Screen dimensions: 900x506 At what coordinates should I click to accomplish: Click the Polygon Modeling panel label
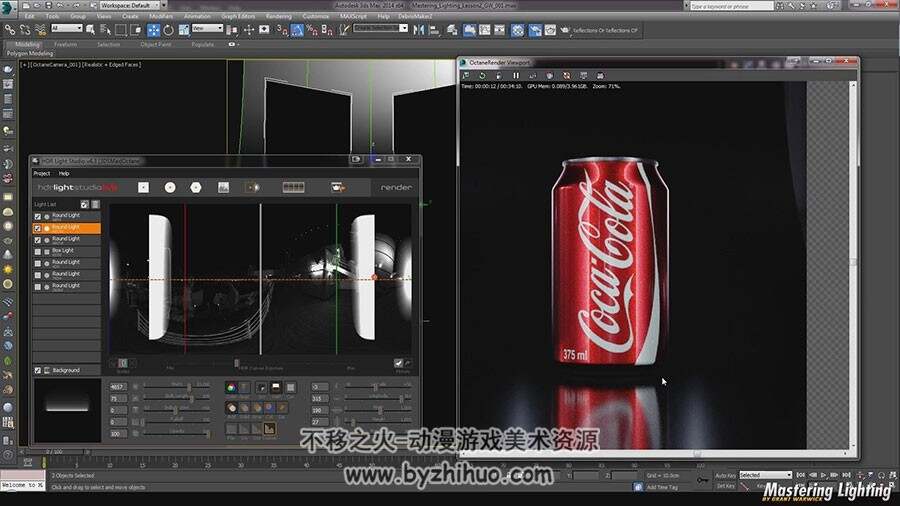[x=30, y=53]
